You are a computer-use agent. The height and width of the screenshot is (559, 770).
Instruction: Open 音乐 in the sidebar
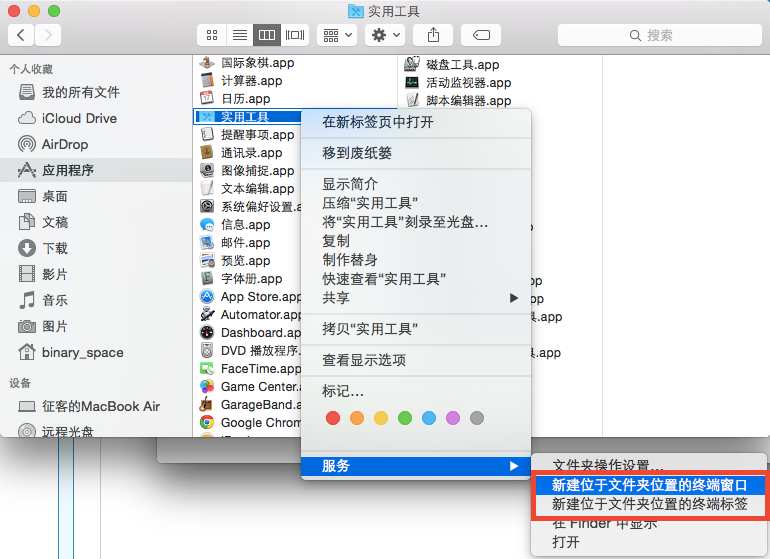coord(96,301)
